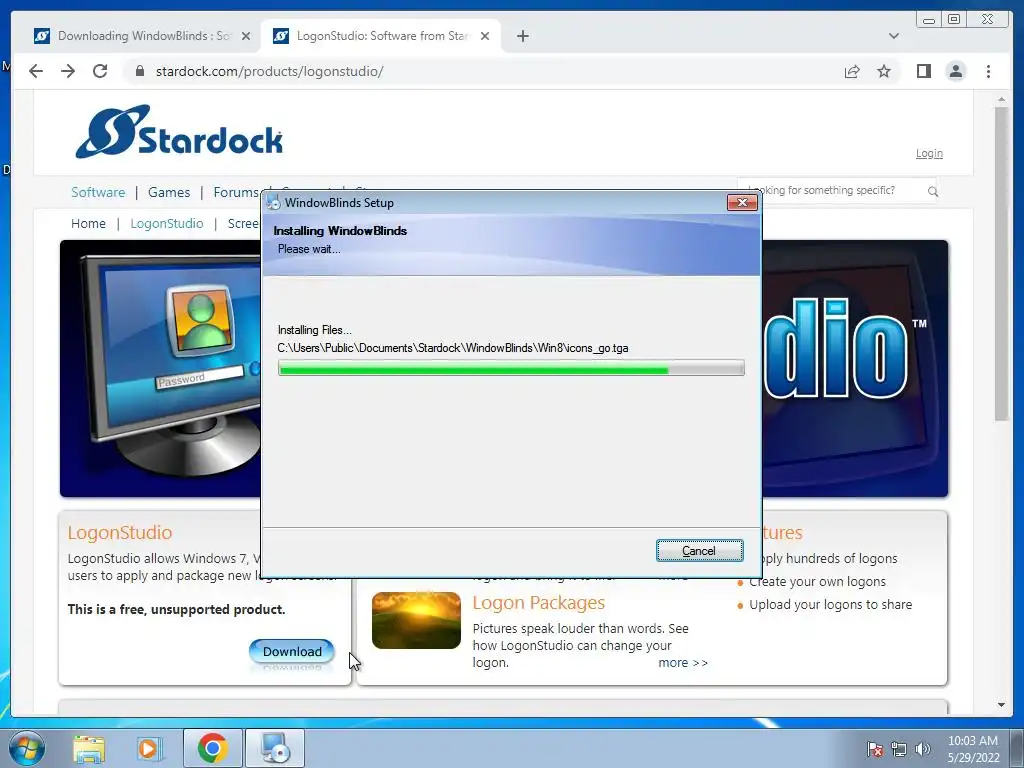Click the Stardock logo
The height and width of the screenshot is (768, 1024).
click(179, 131)
